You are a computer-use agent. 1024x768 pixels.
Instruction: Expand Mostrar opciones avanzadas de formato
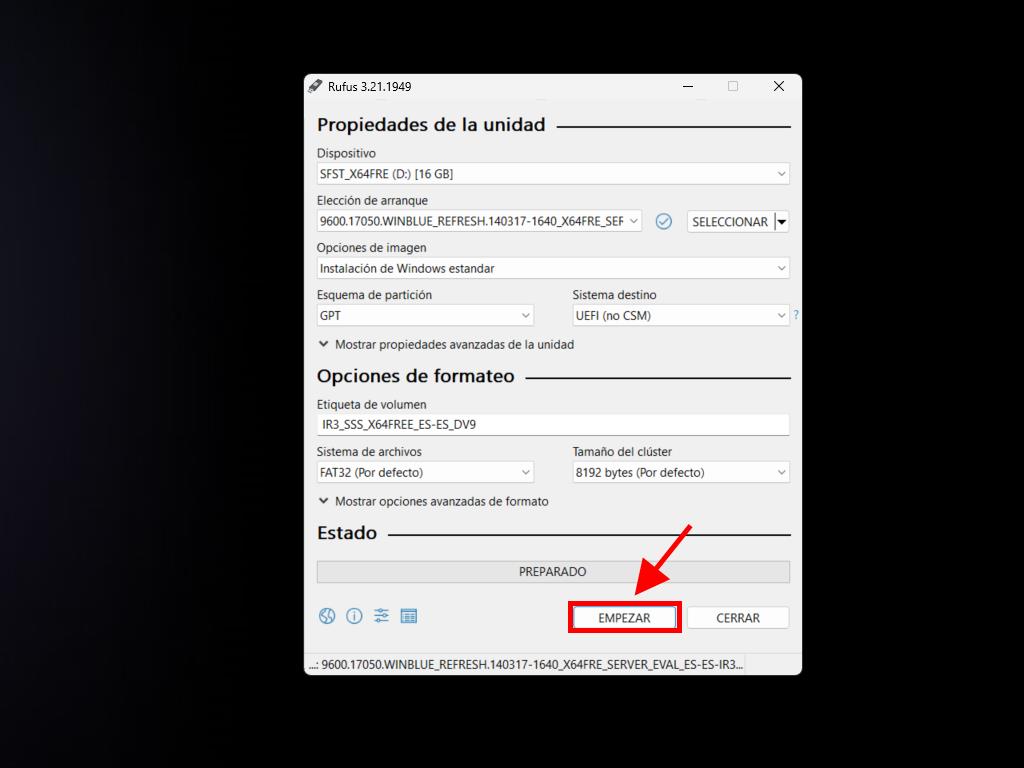coord(434,501)
